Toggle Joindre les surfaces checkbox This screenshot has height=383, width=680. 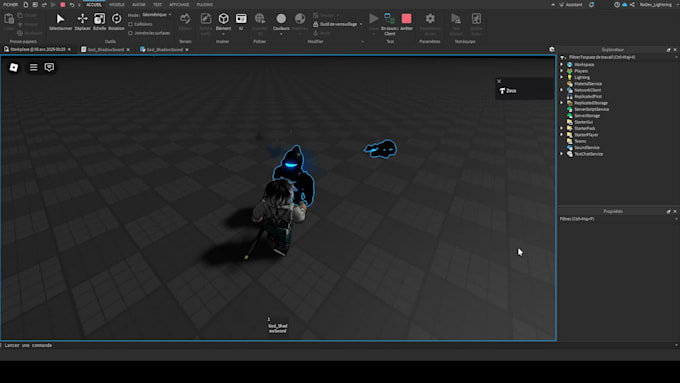[131, 33]
